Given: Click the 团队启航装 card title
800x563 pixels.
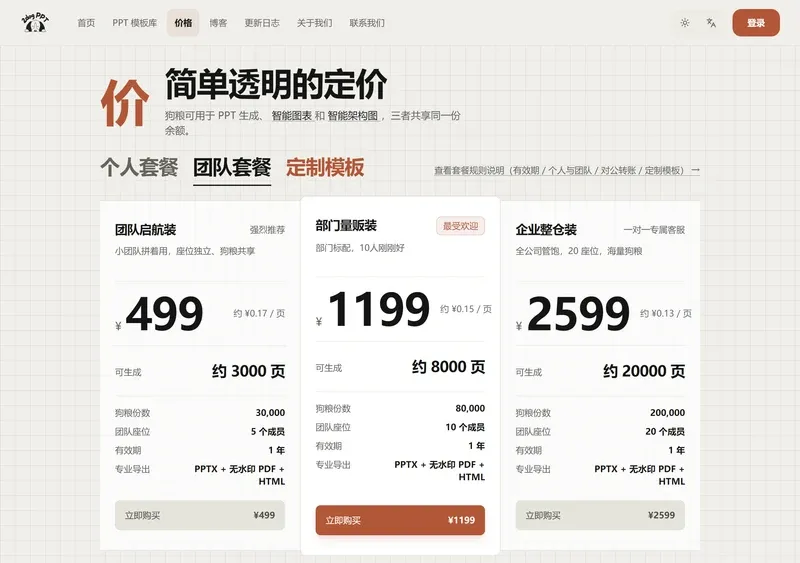Looking at the screenshot, I should click(x=145, y=230).
